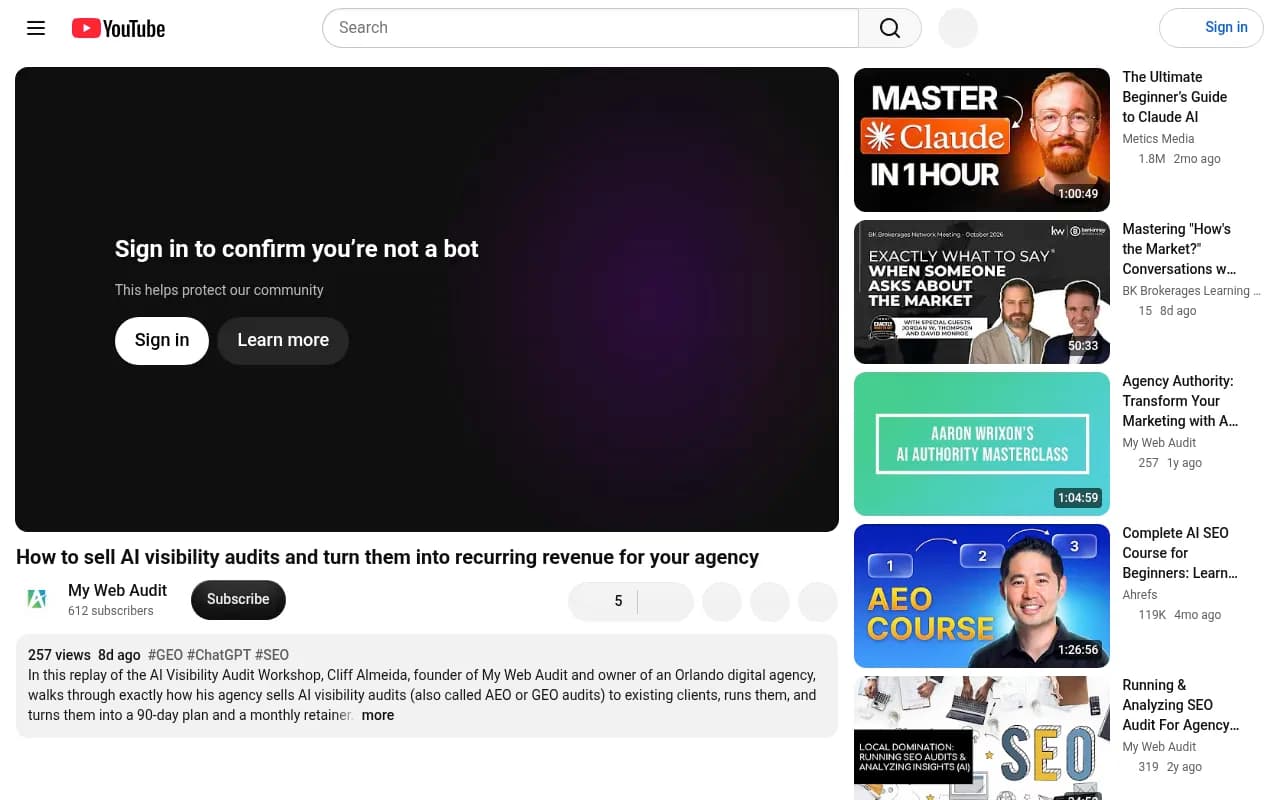Open "The Ultimate Beginner's Guide to Claude AI" title

[1175, 97]
